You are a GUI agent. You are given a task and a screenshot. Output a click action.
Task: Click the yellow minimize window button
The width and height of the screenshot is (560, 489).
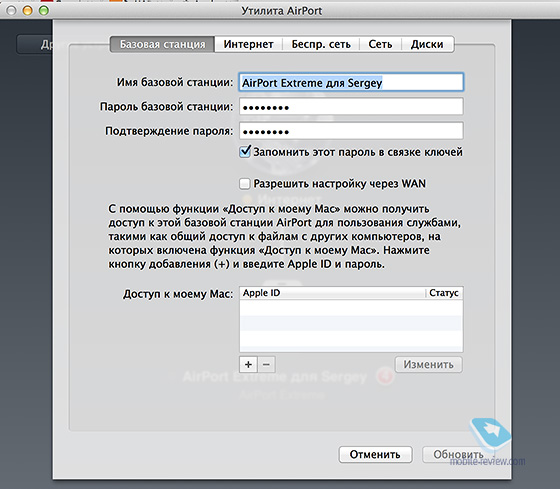[28, 11]
